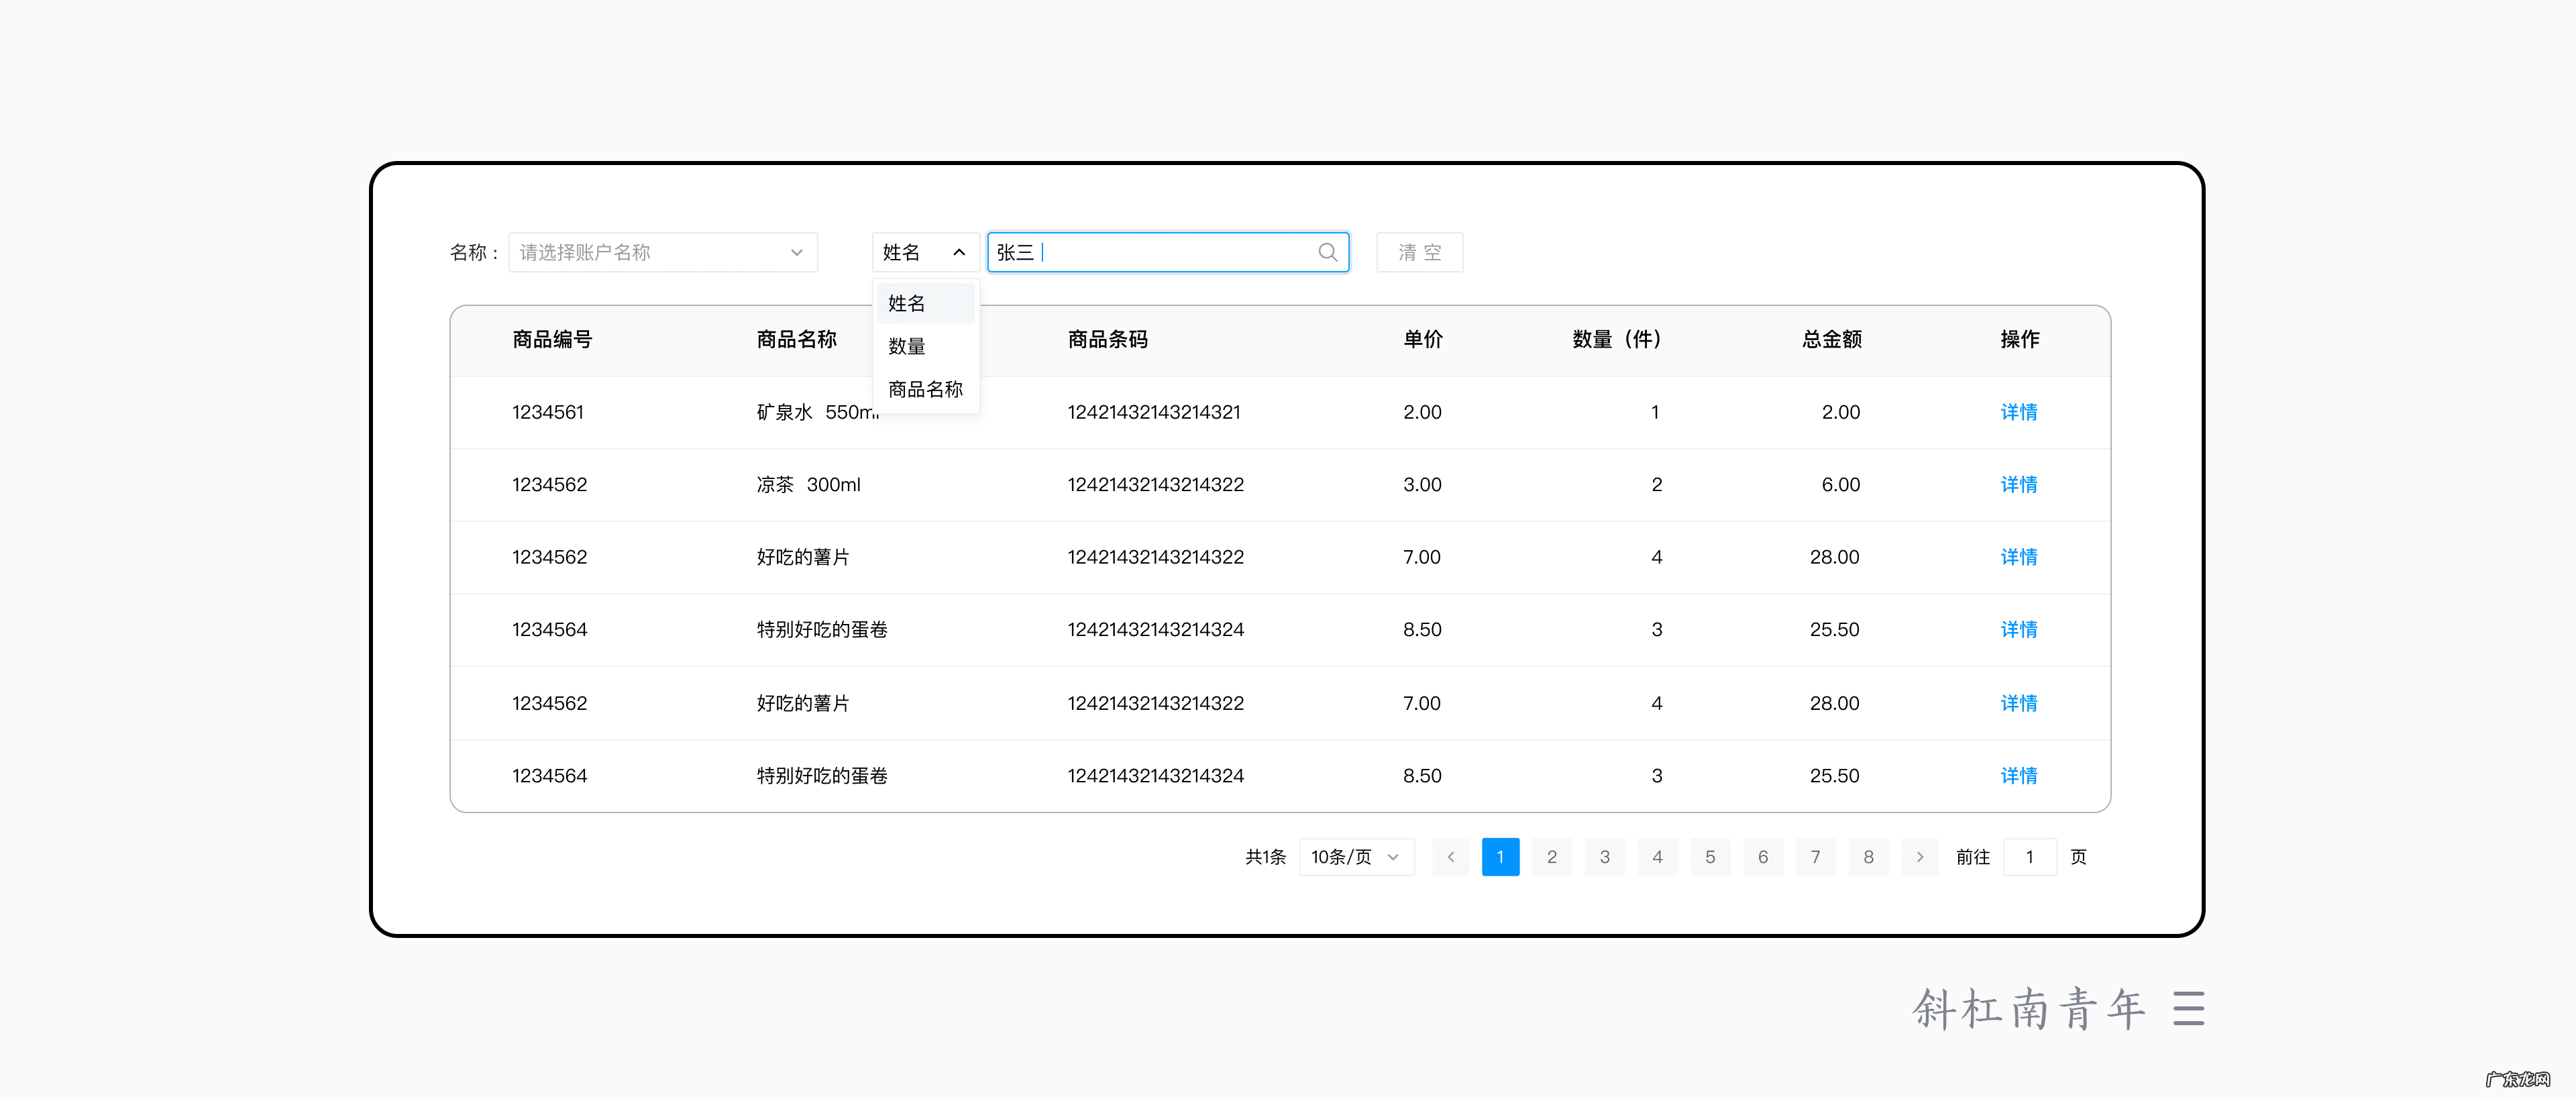Screen dimensions: 2576x1099
Task: Open 详情 for the last 特别好吃的蛋卷 row
Action: [x=2019, y=776]
